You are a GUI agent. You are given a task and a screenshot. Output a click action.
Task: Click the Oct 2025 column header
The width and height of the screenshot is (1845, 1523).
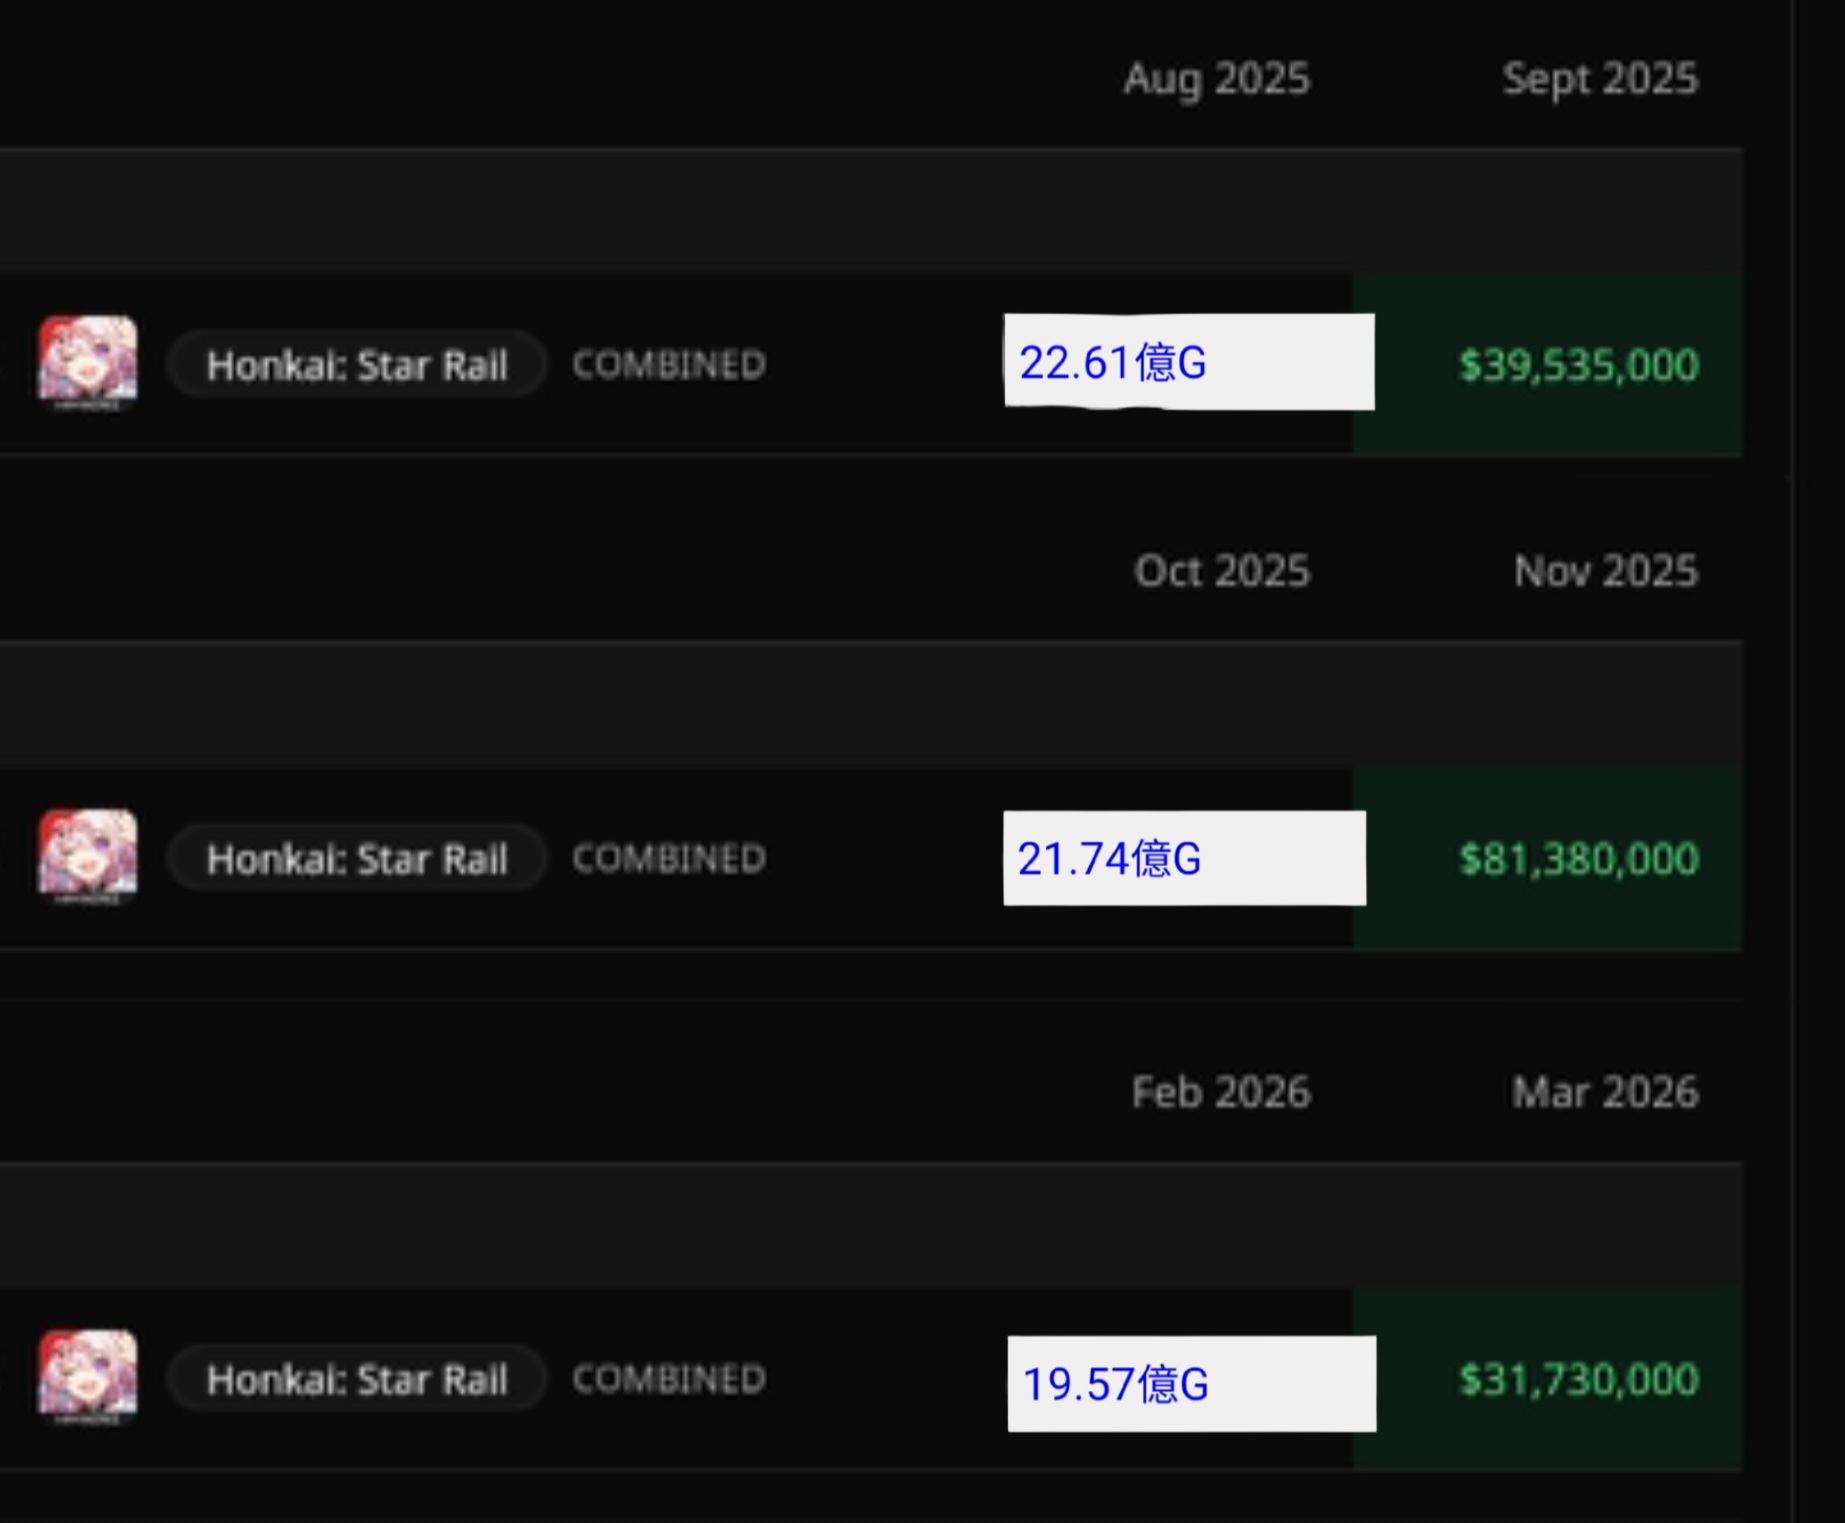[1222, 571]
